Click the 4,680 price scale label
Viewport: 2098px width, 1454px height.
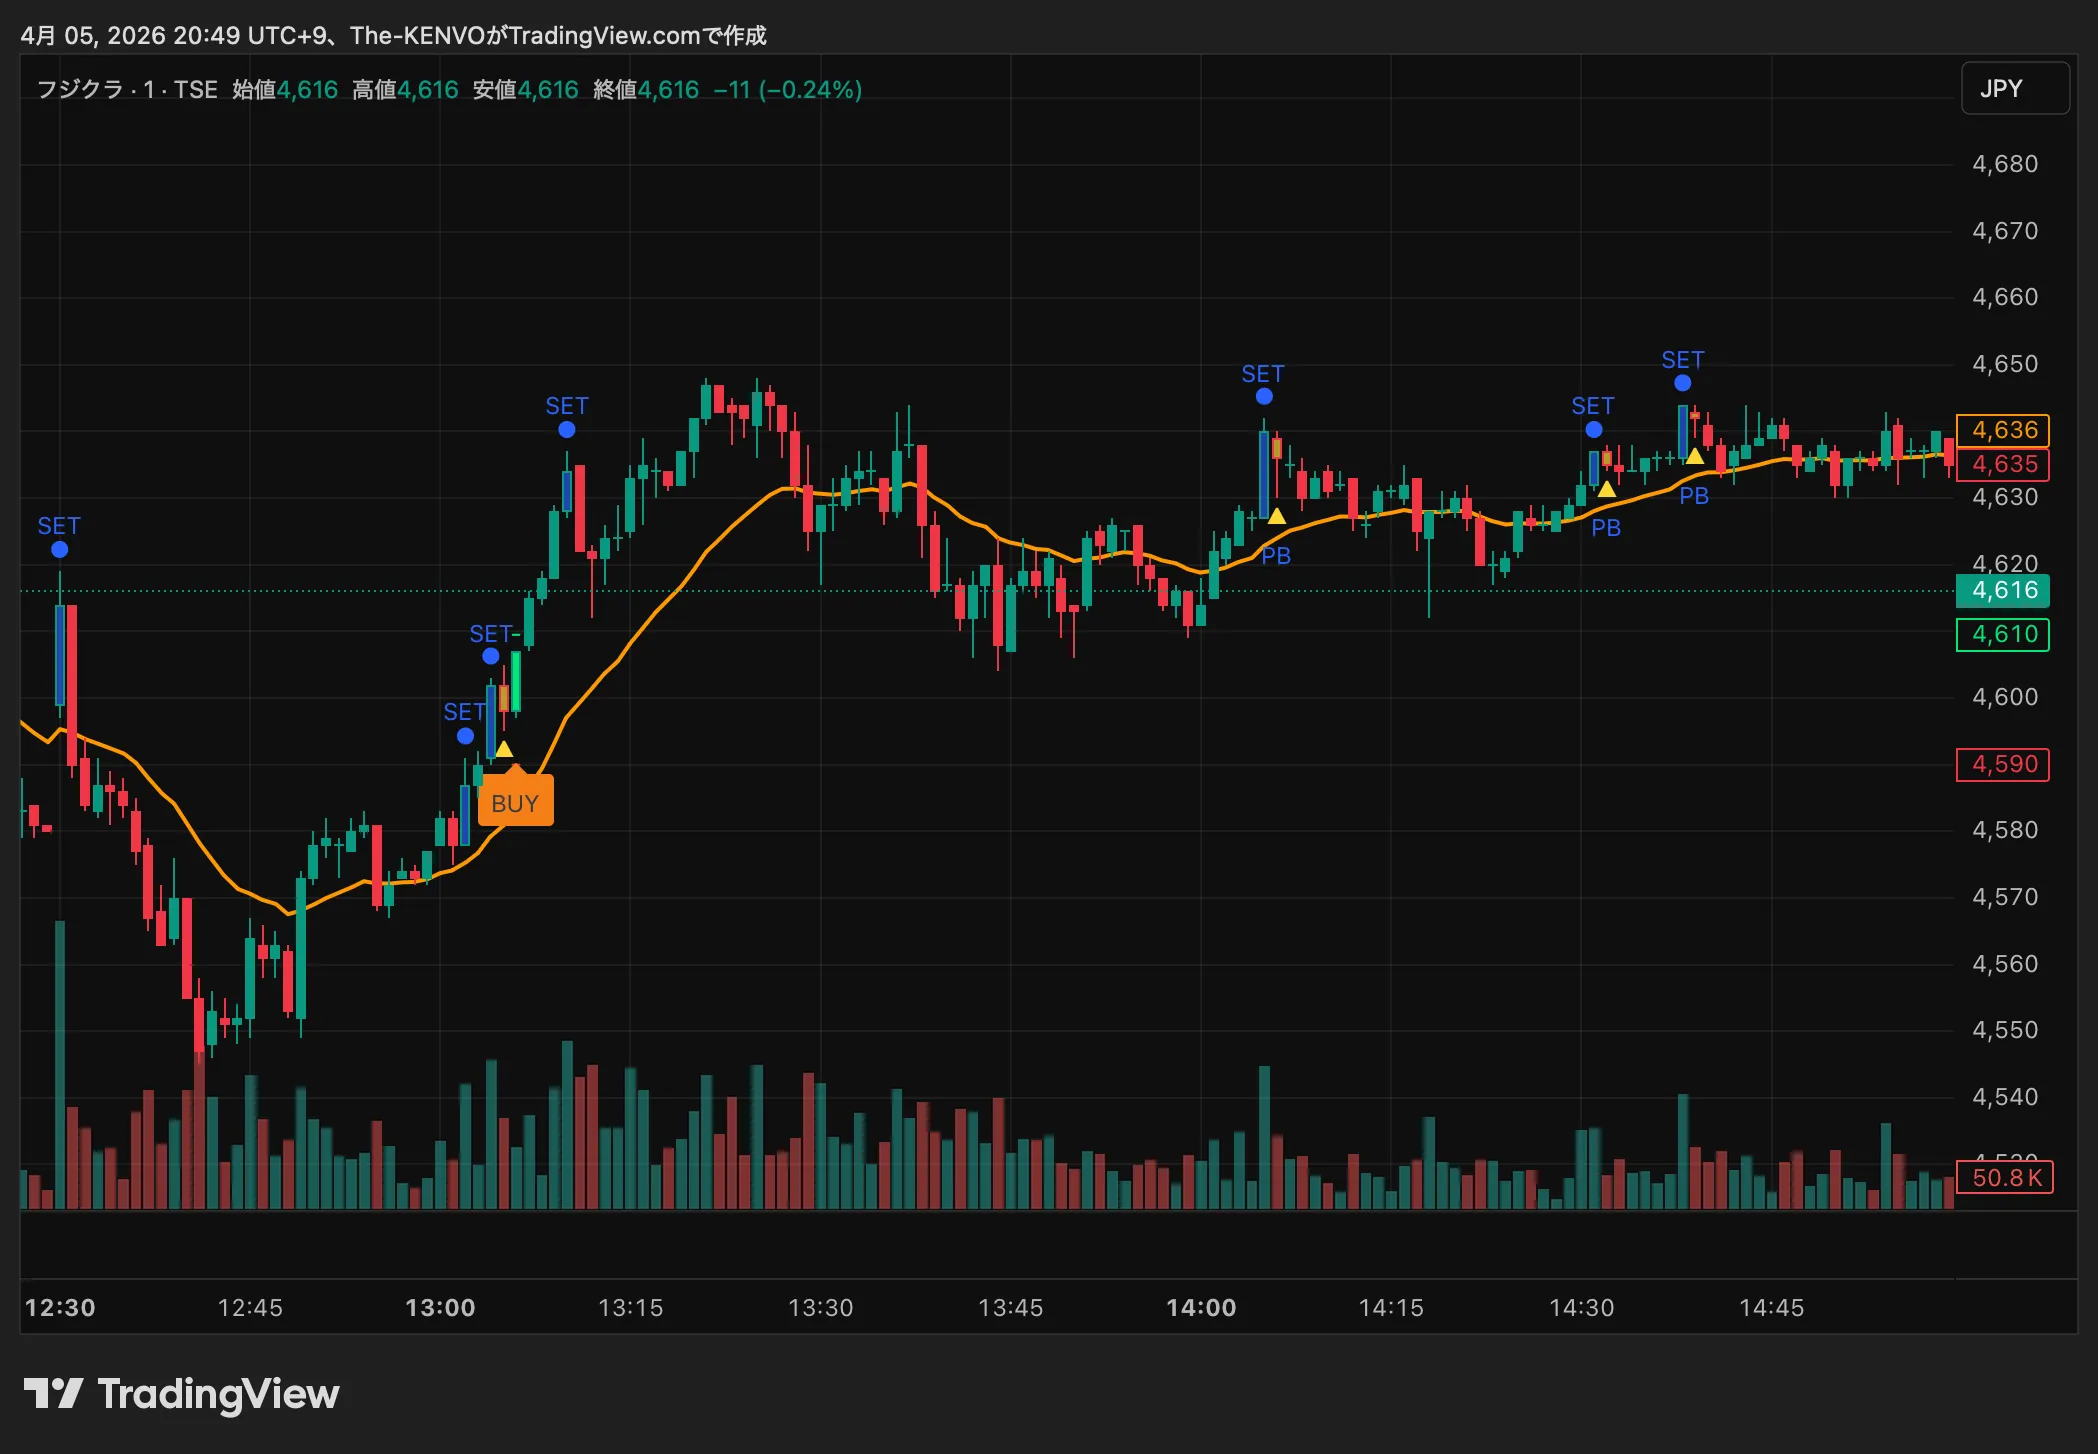point(2004,164)
